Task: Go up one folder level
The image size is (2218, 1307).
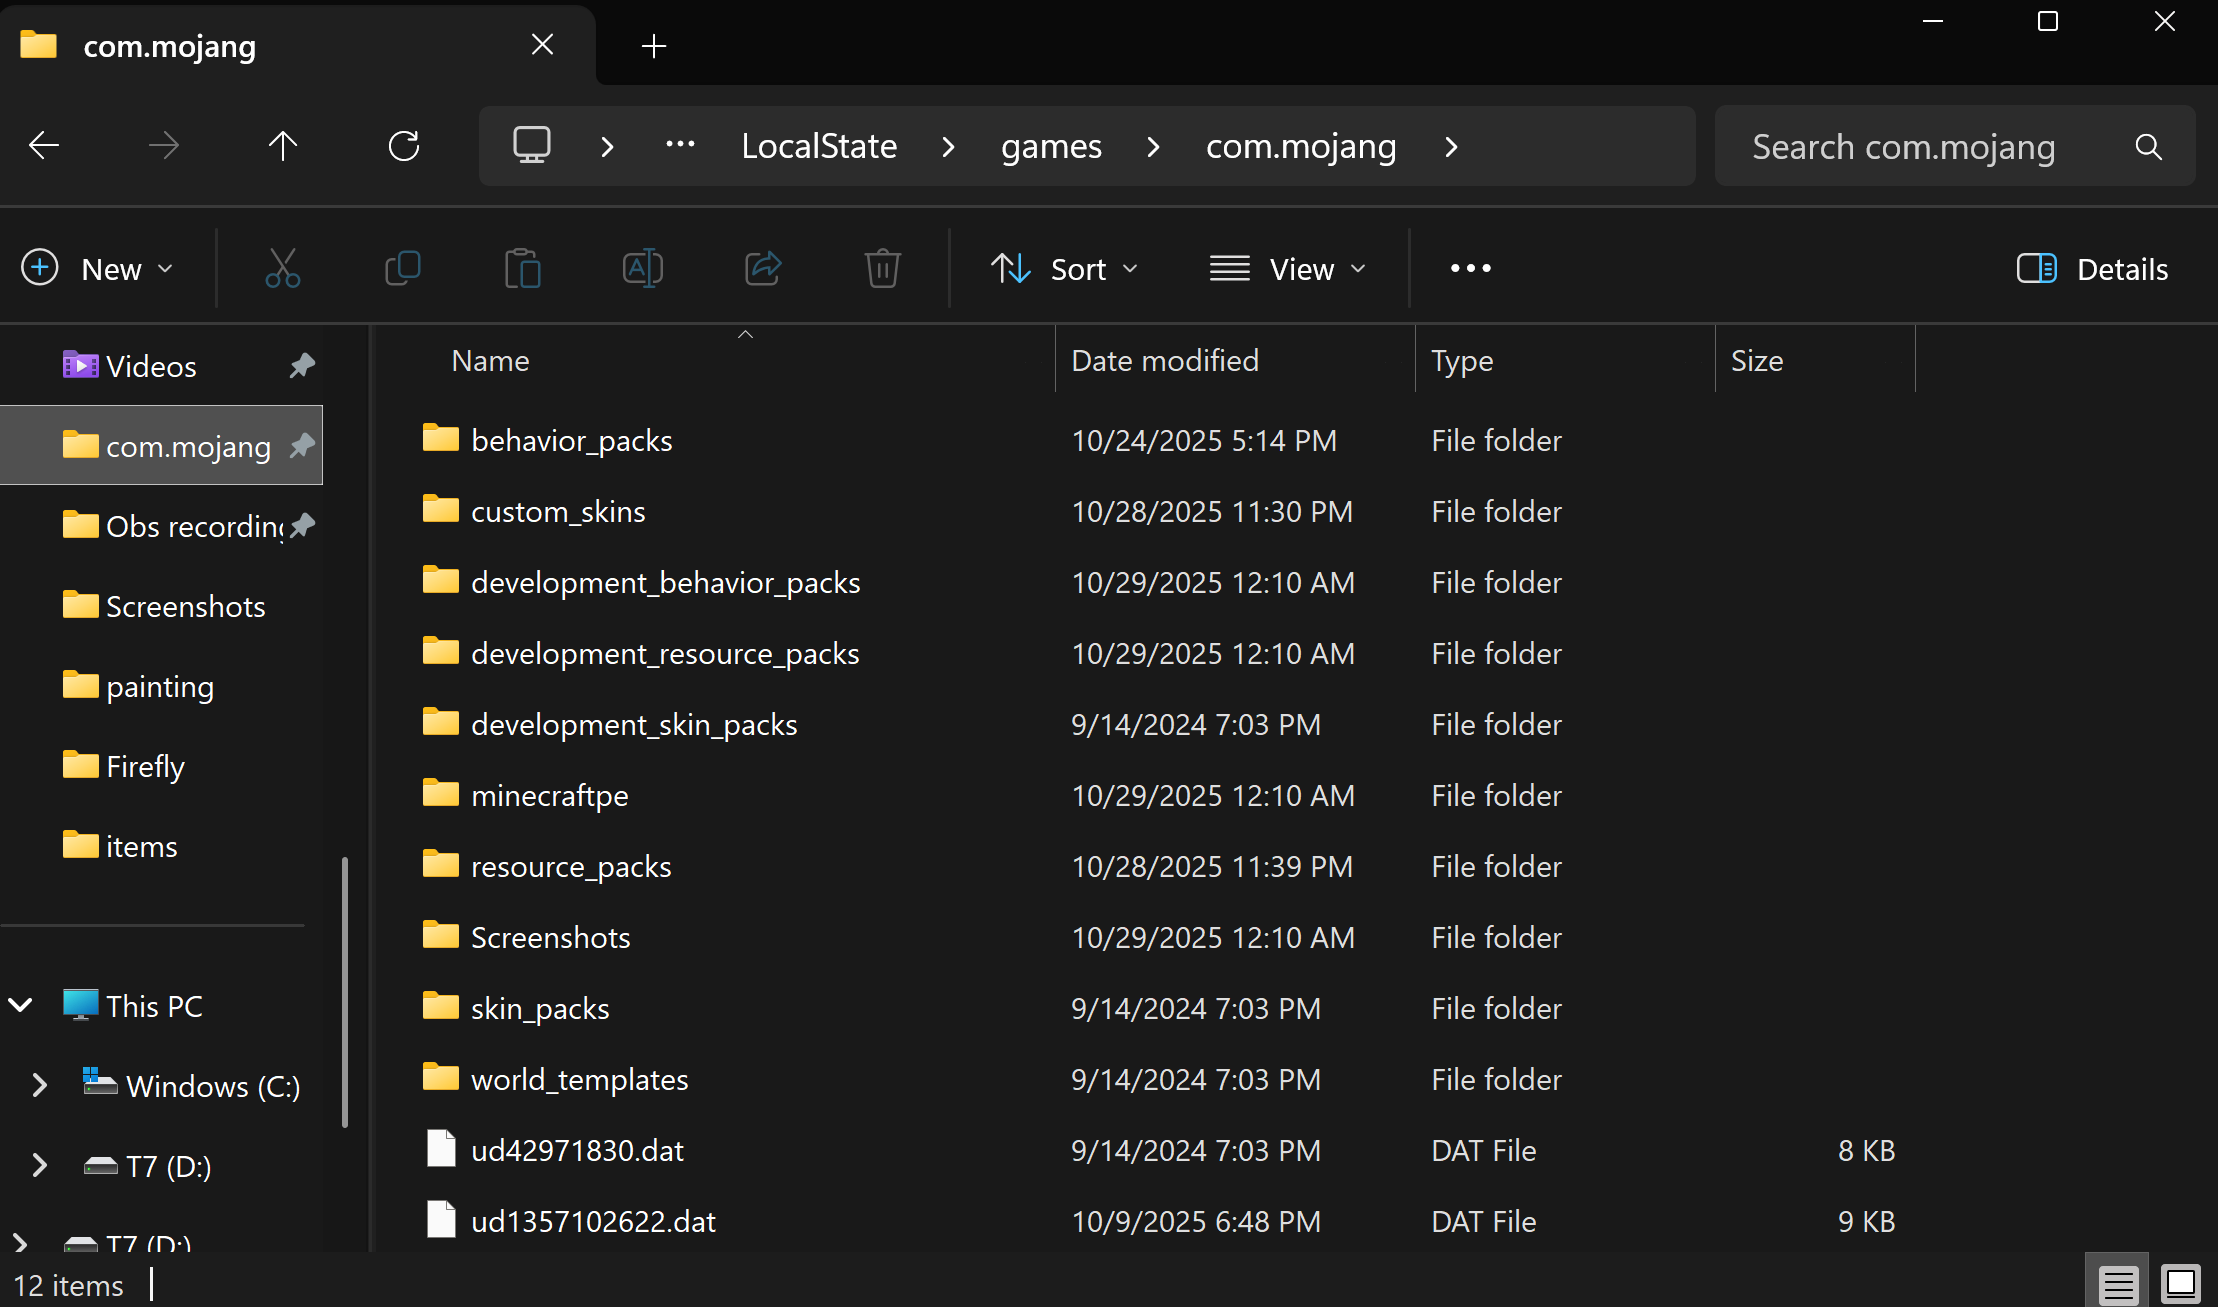Action: point(283,146)
